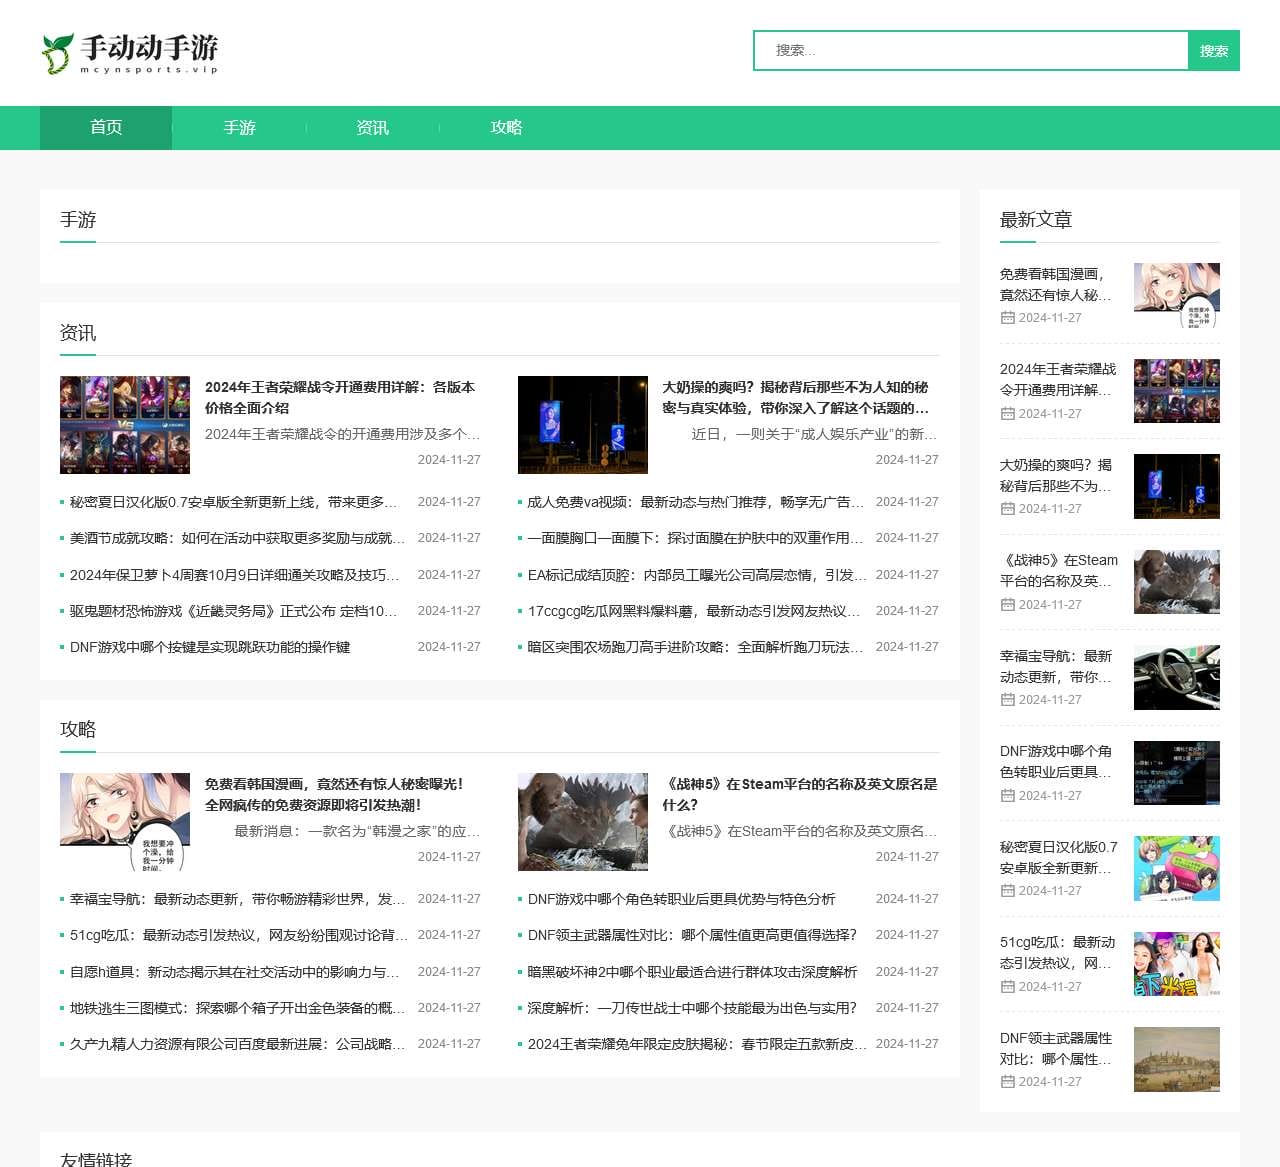This screenshot has width=1280, height=1167.
Task: Open 51cg吃瓜 list item in 攻略
Action: click(239, 935)
